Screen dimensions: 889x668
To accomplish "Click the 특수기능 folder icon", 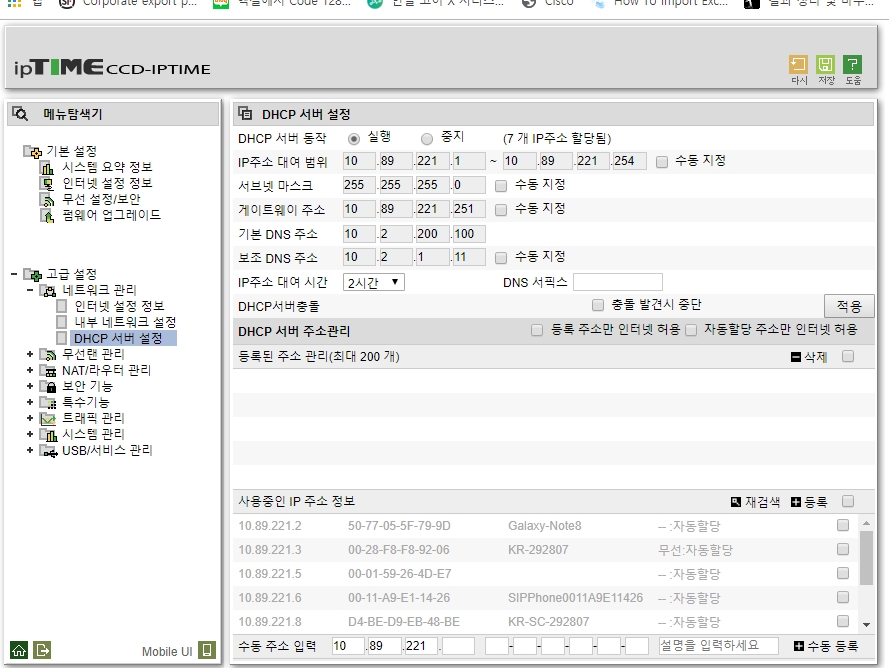I will click(48, 403).
